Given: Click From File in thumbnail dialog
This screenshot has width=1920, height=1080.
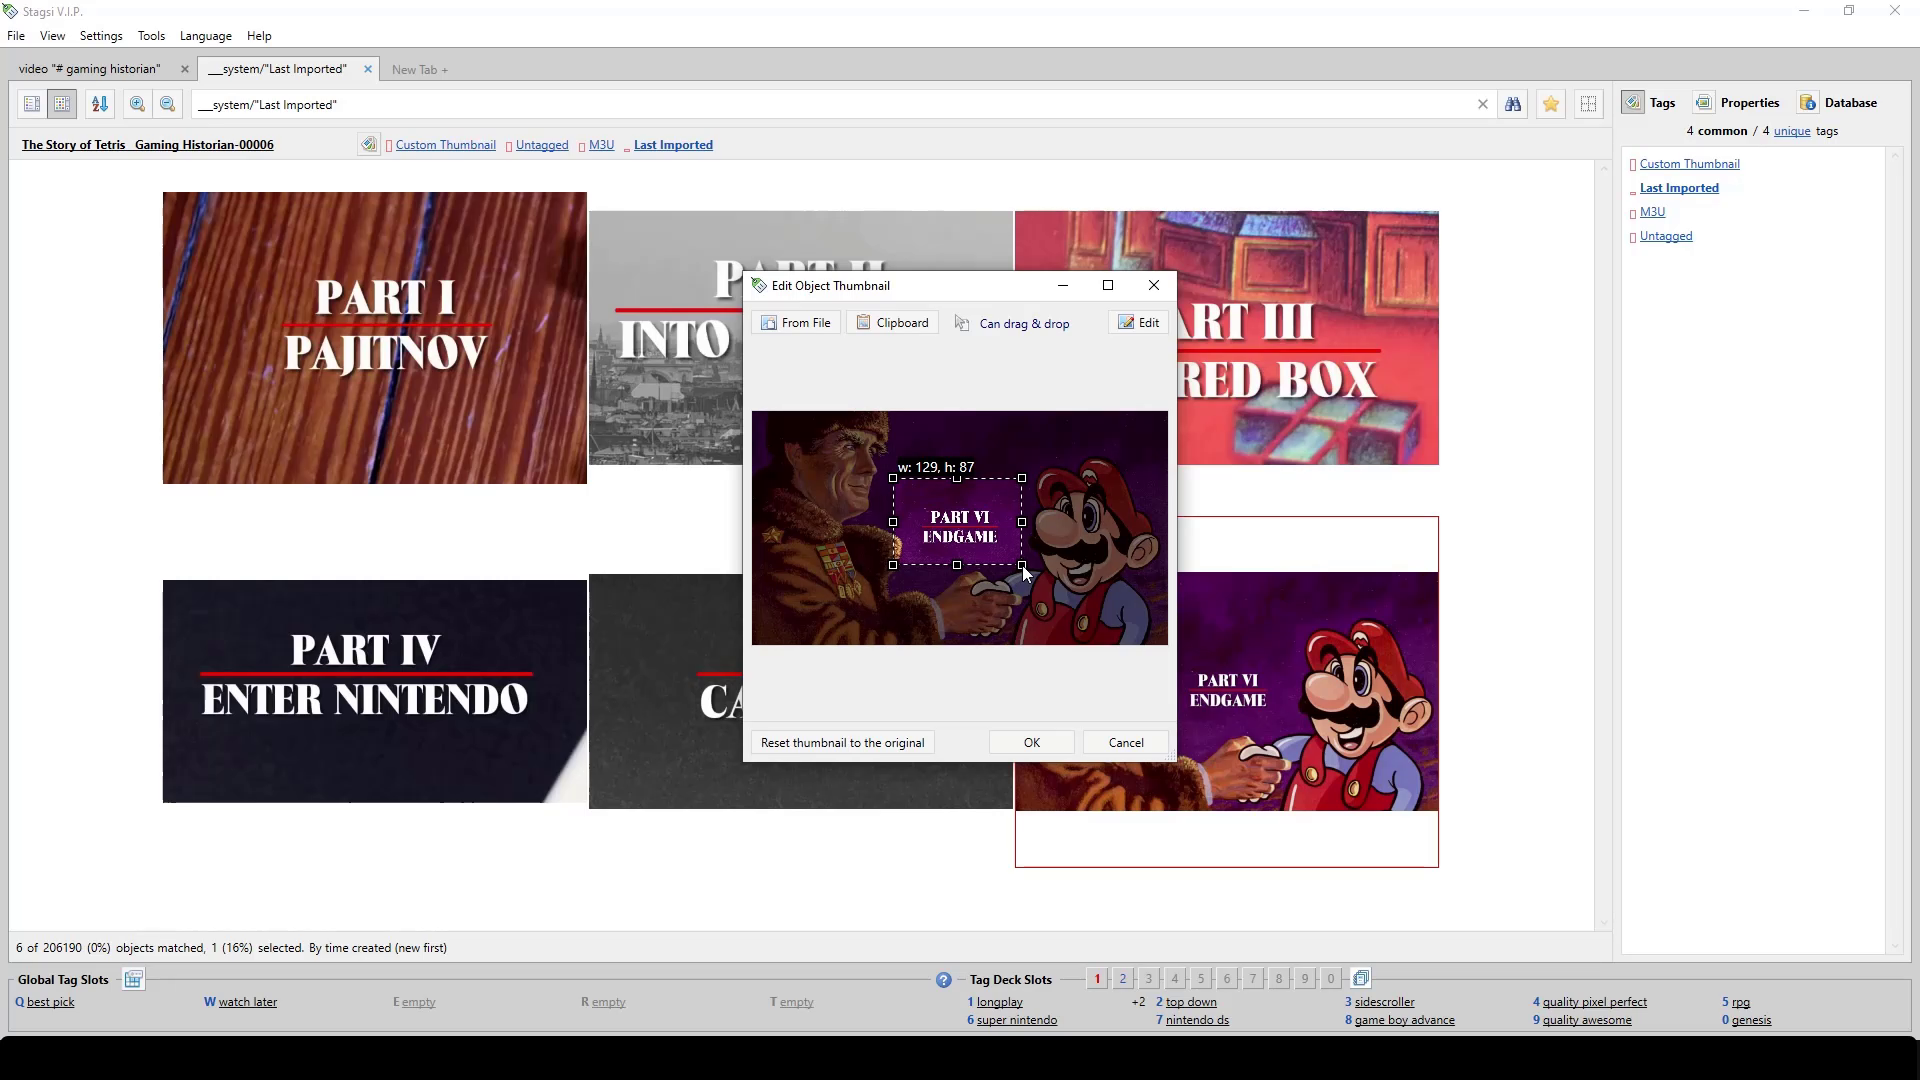Looking at the screenshot, I should (796, 323).
